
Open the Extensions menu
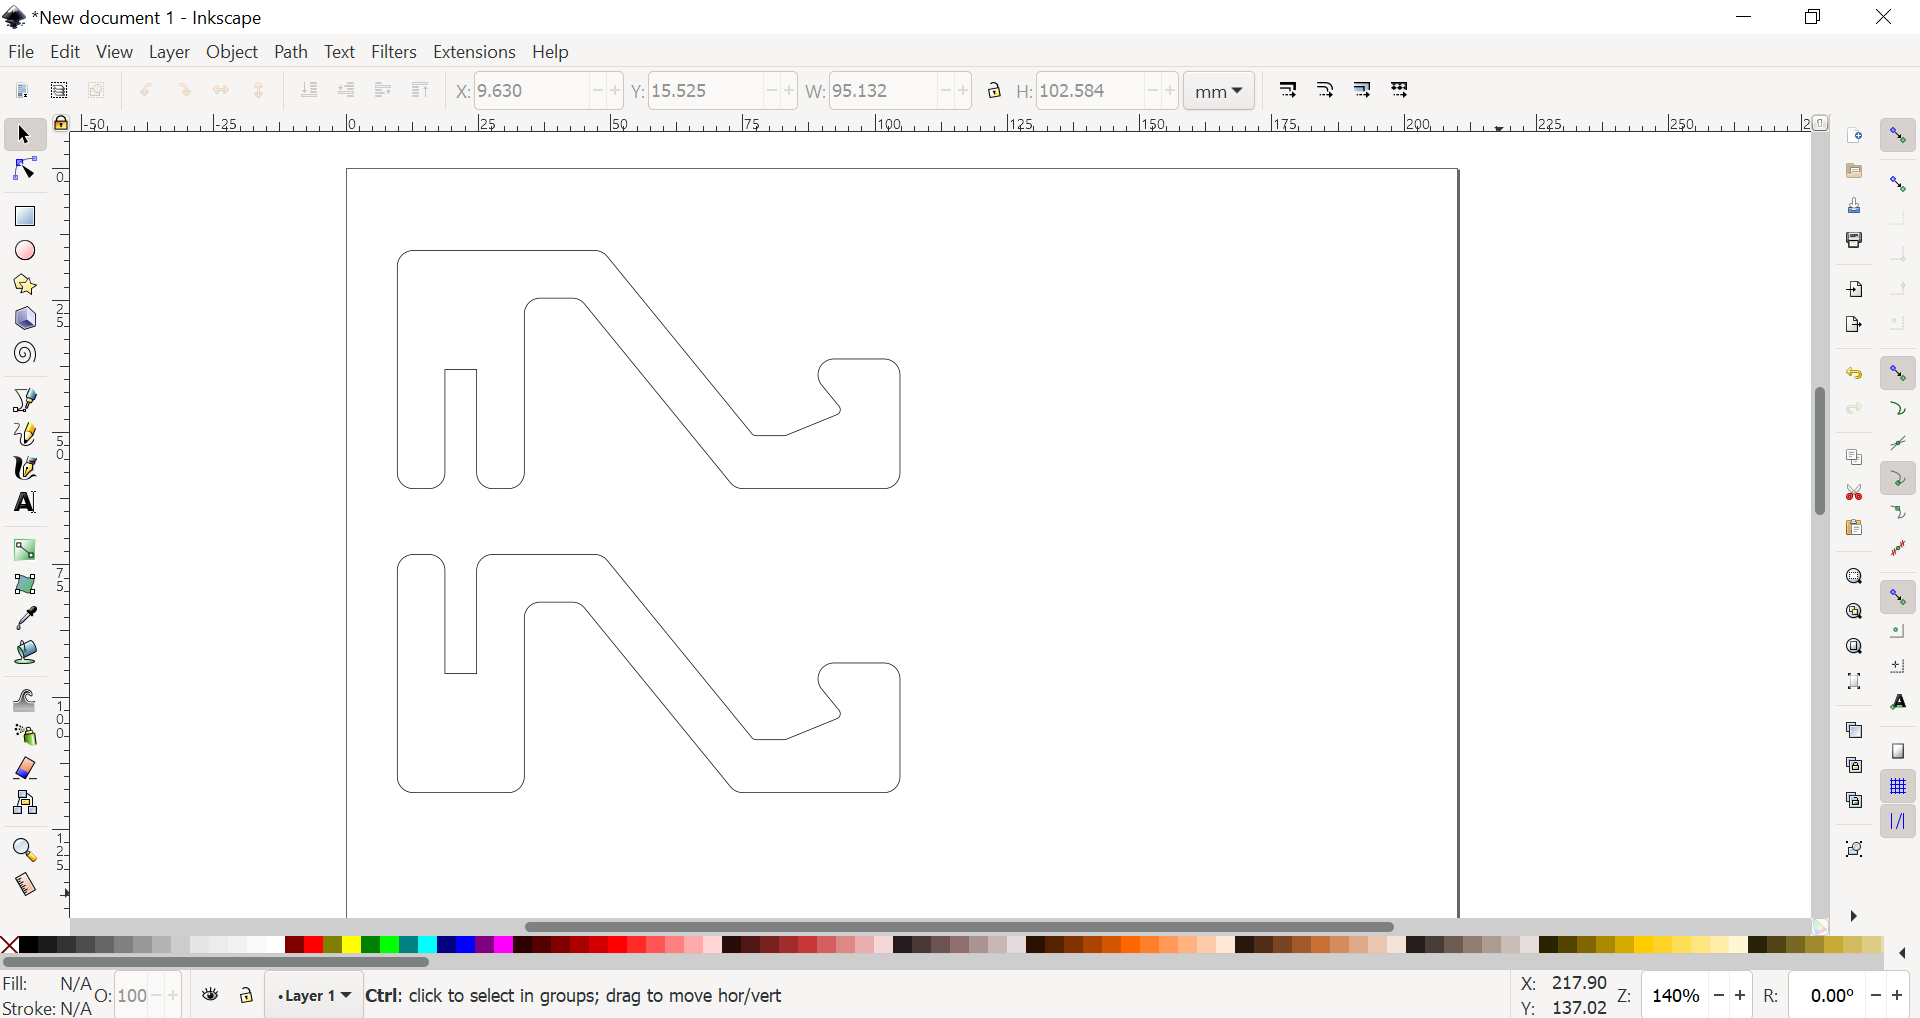[476, 52]
